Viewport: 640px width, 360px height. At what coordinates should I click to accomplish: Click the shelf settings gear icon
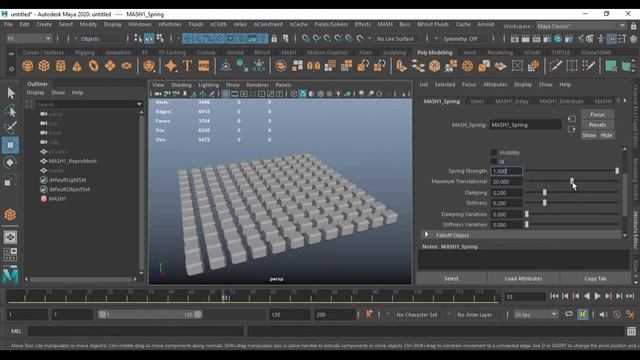pyautogui.click(x=11, y=69)
